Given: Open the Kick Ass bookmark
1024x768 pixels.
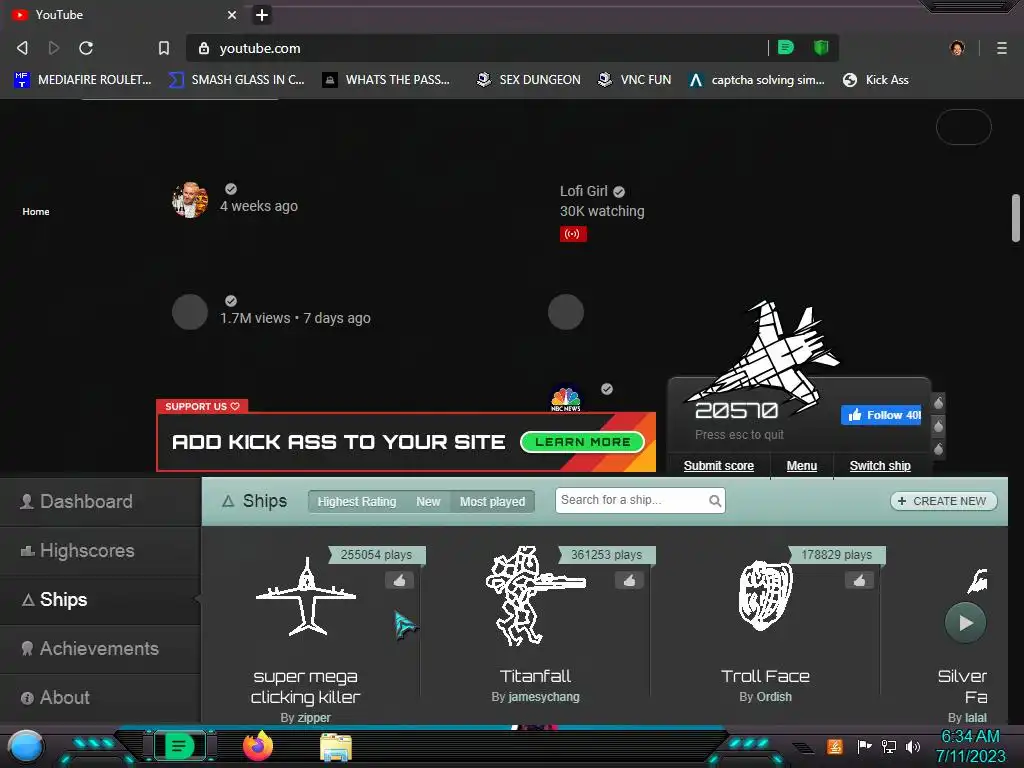Looking at the screenshot, I should pos(876,80).
